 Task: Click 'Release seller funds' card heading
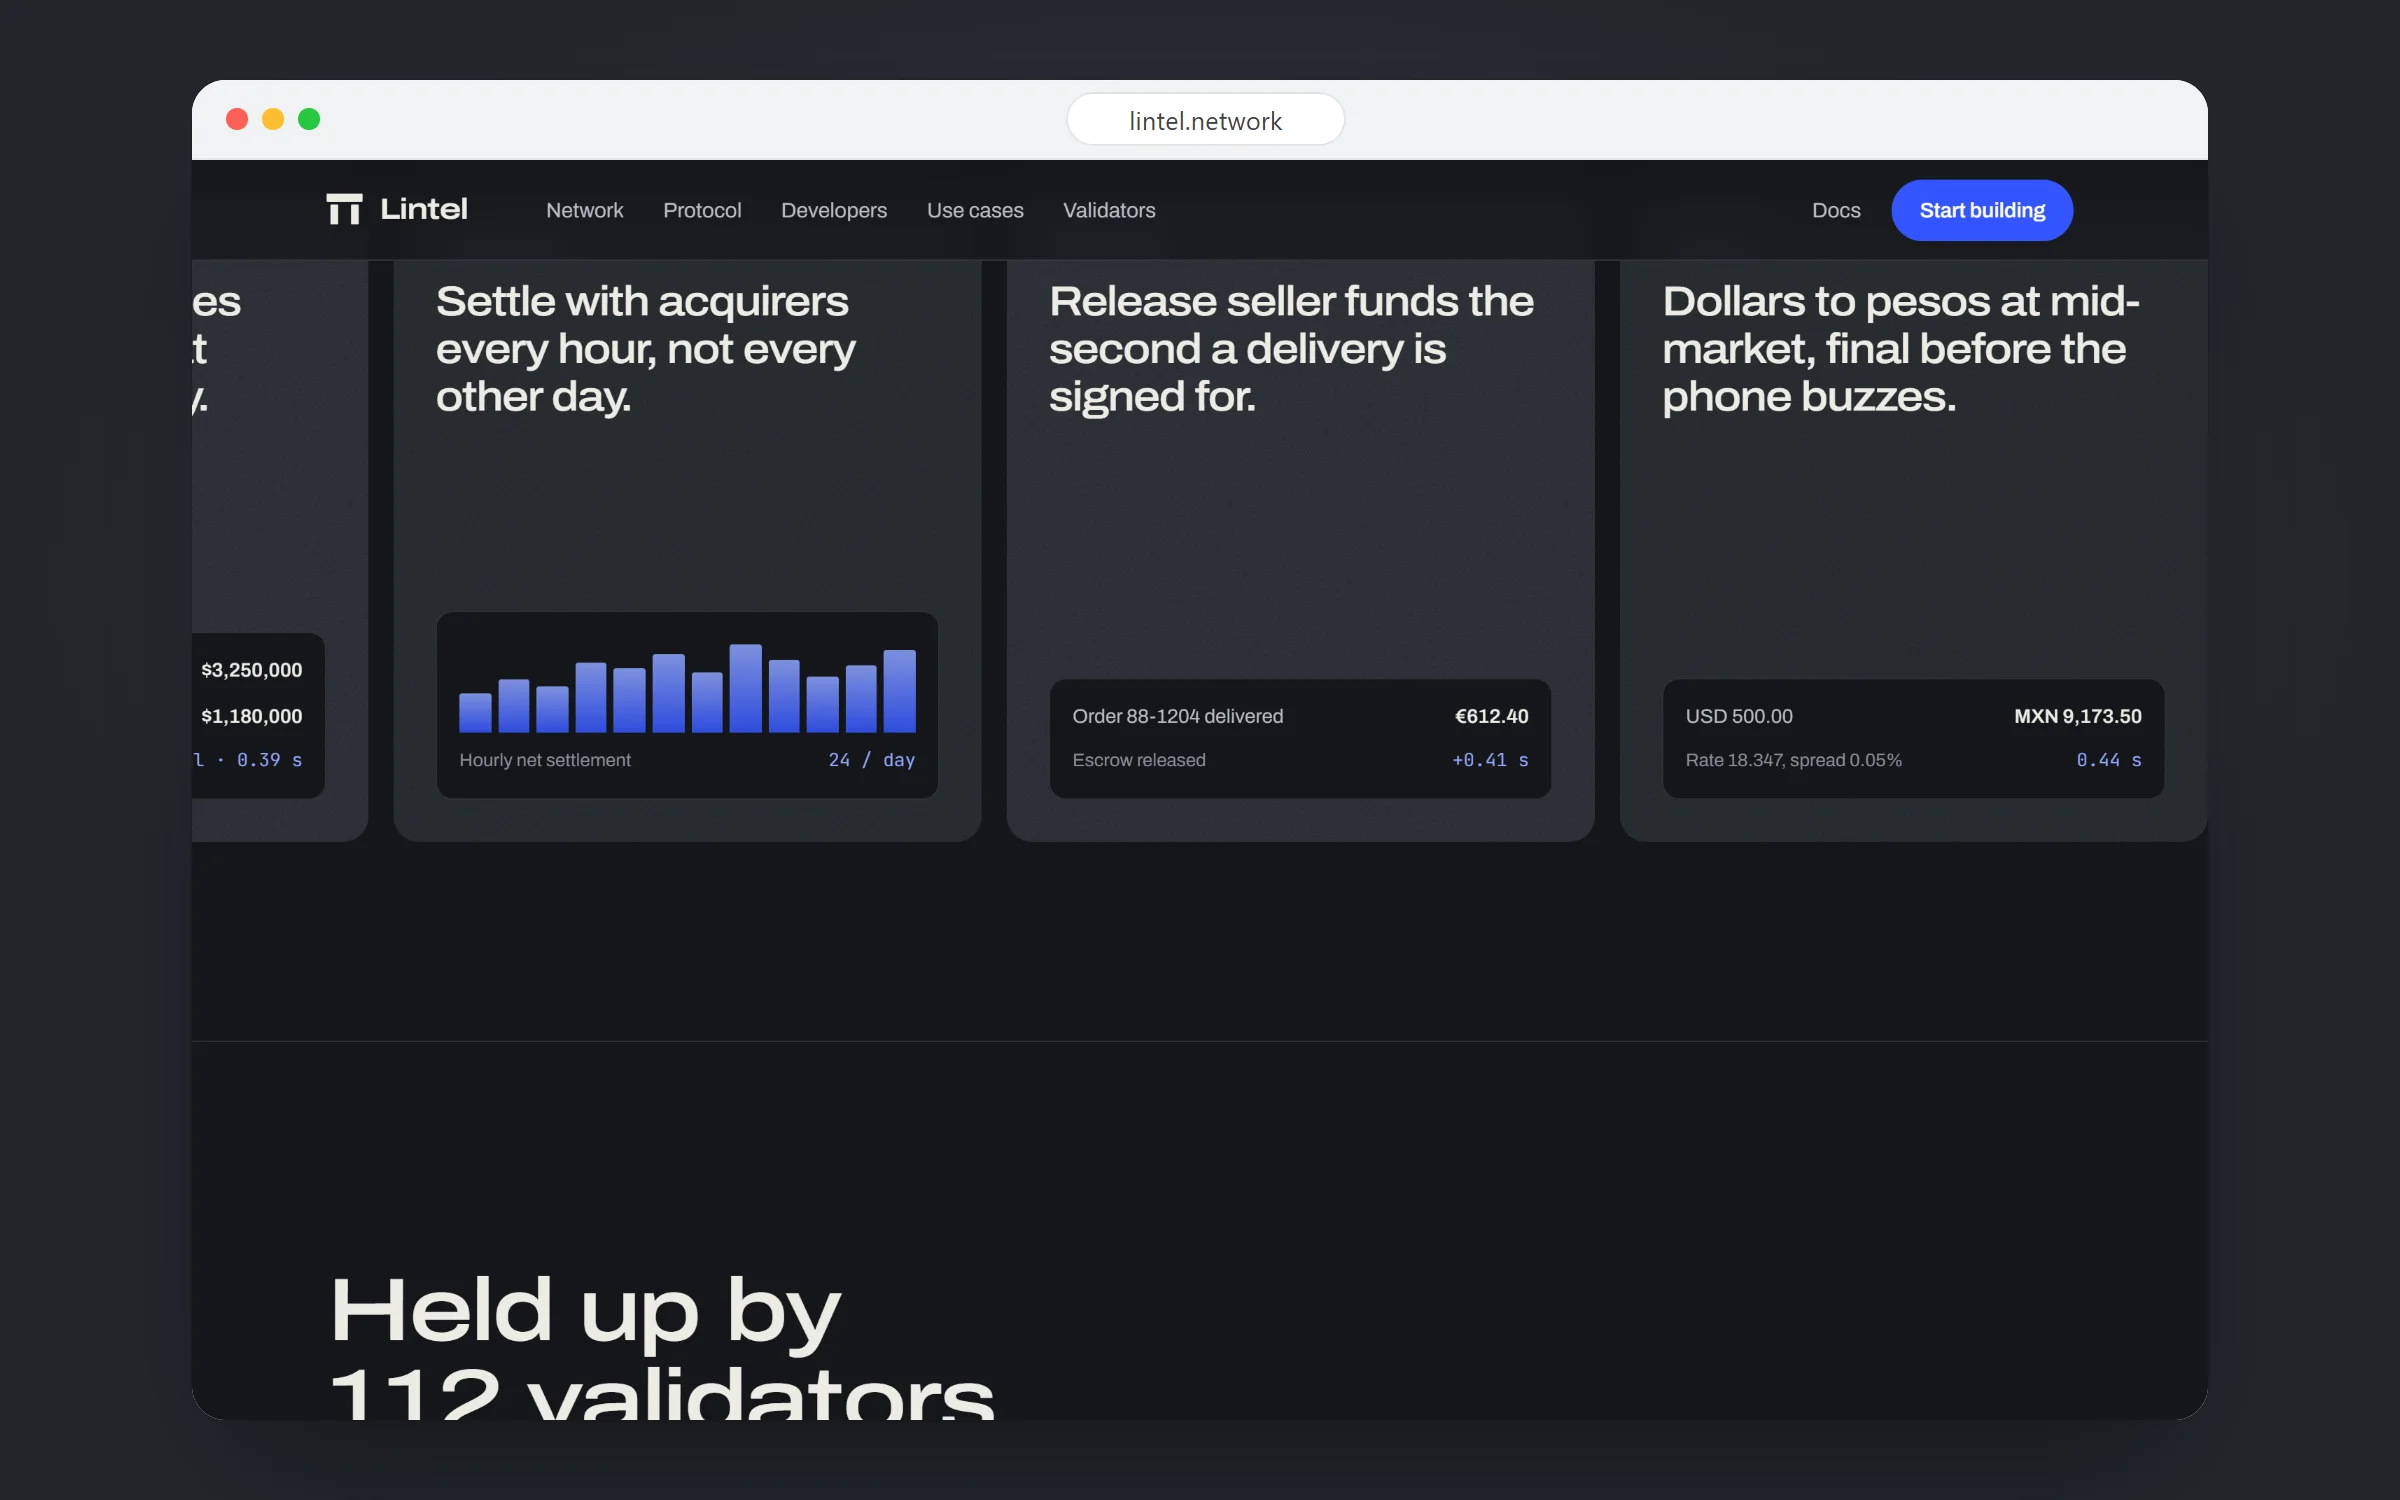coord(1291,349)
